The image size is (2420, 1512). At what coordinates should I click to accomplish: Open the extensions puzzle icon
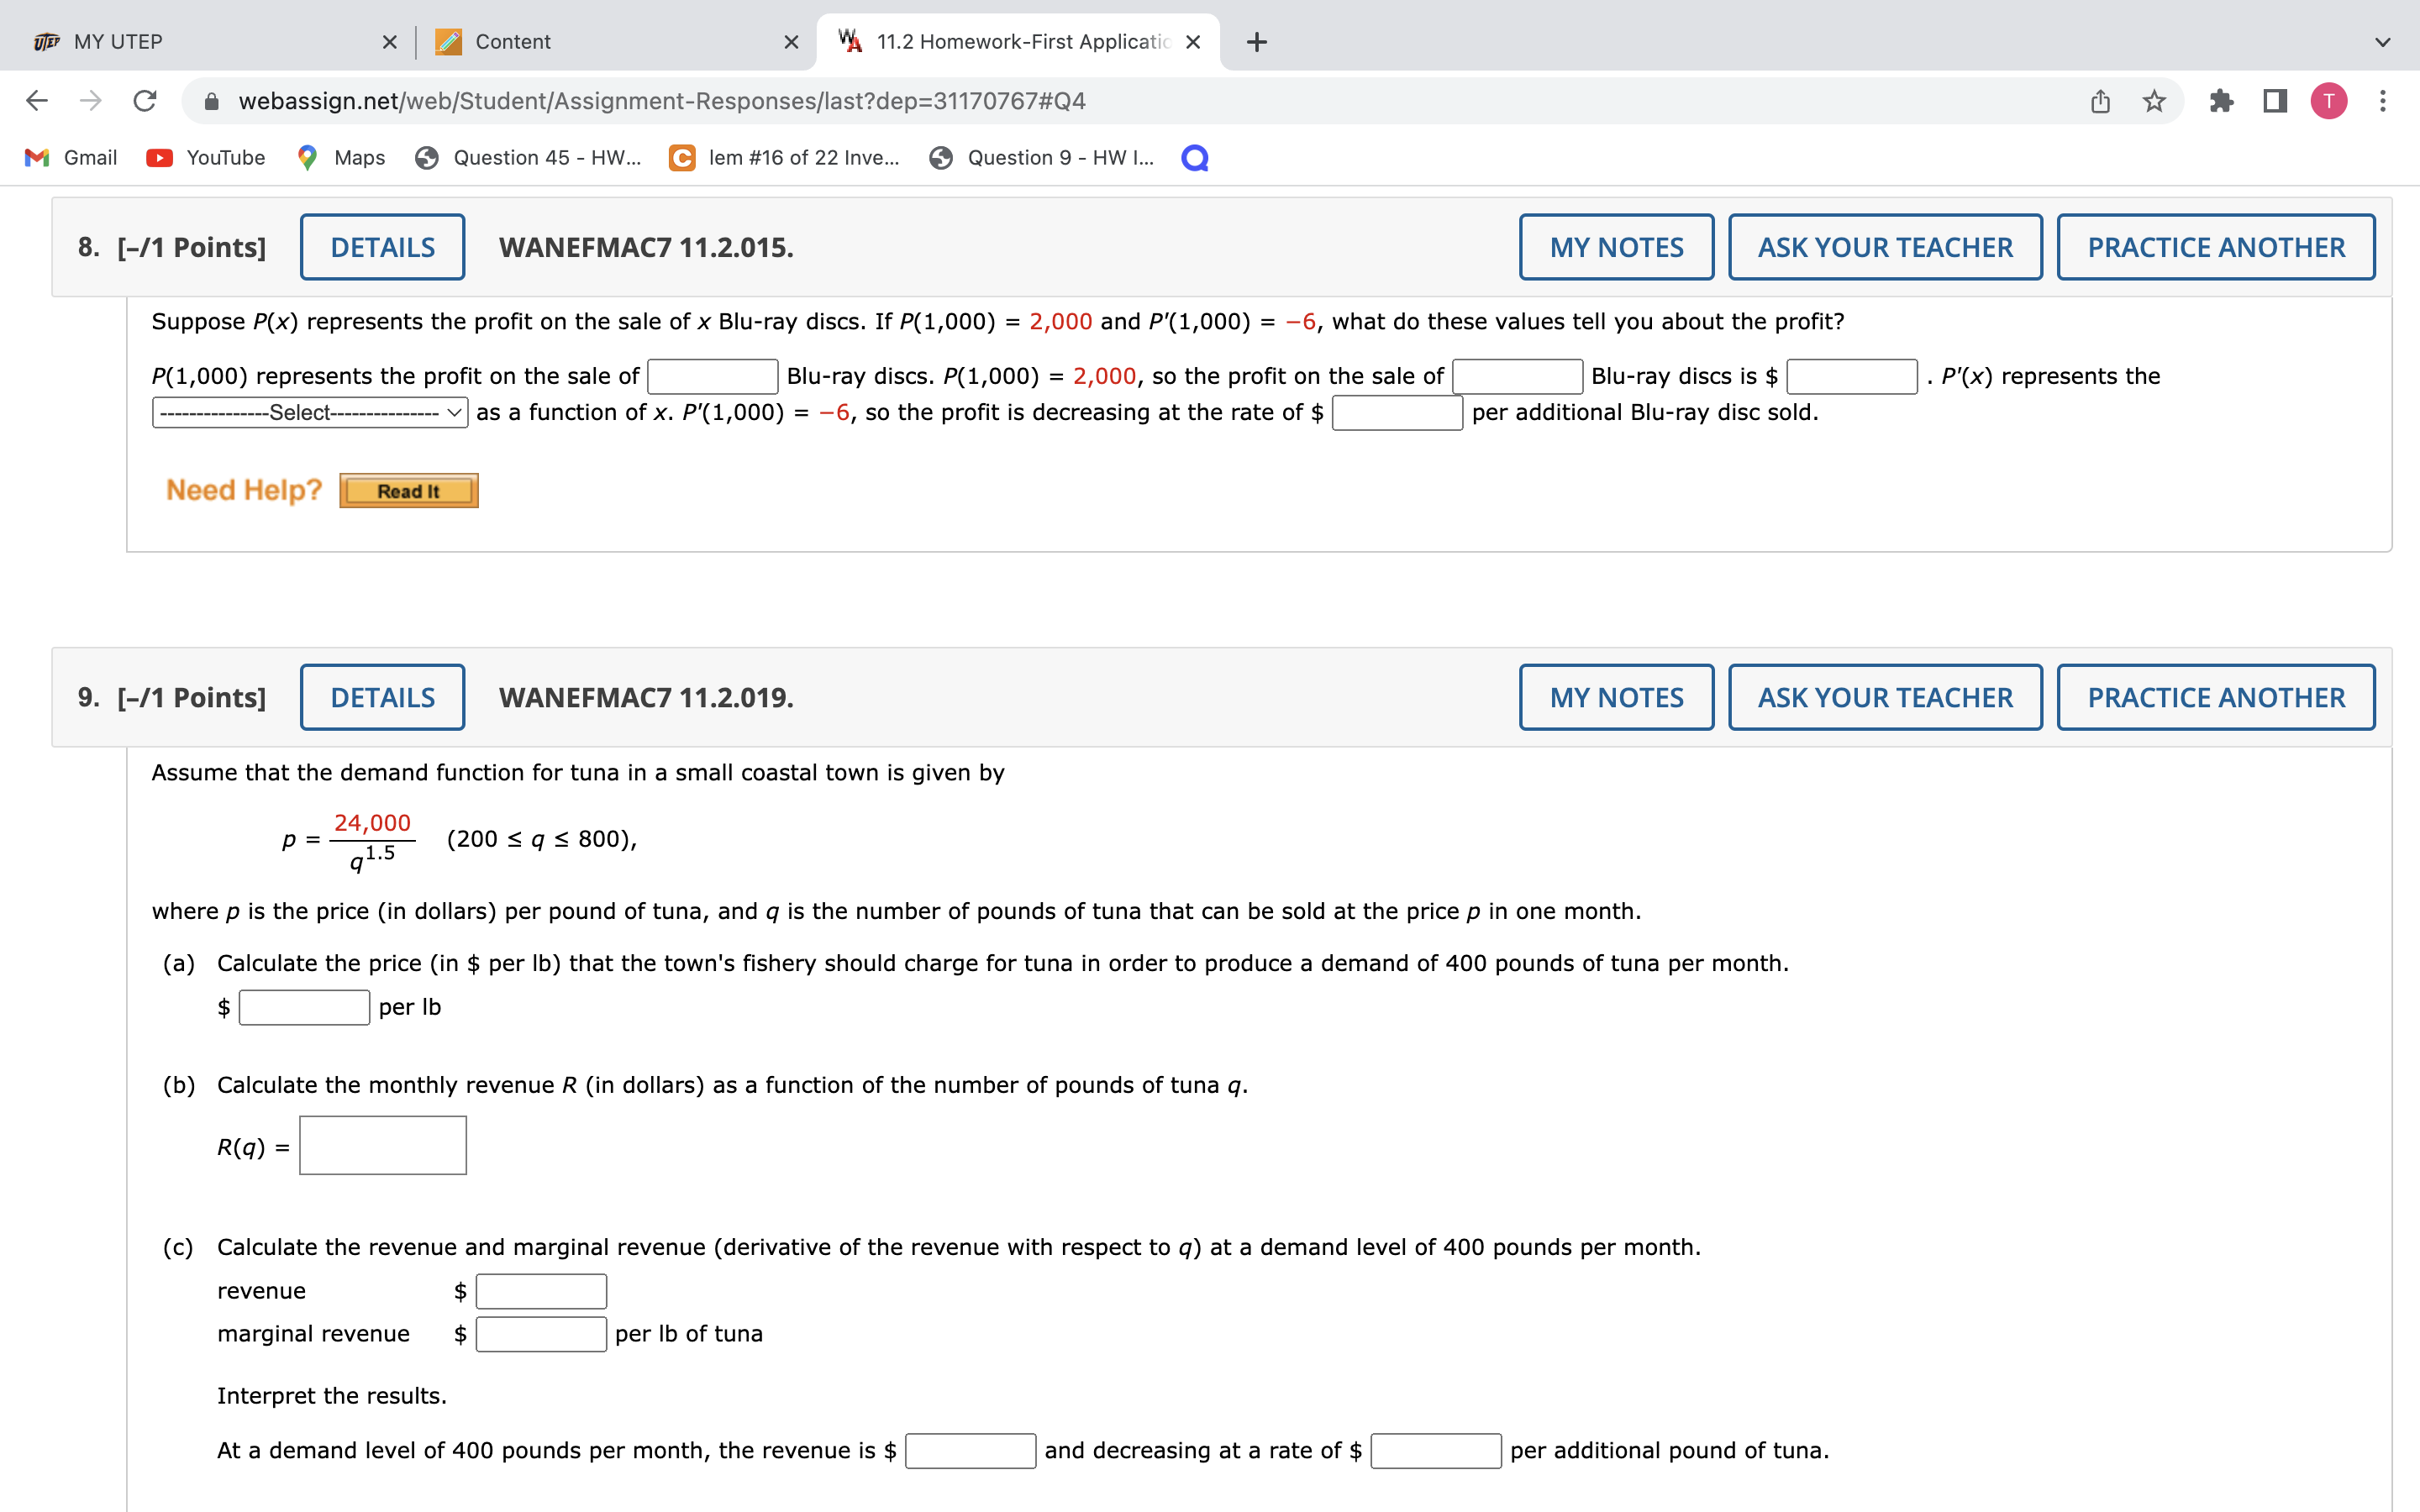pos(2221,101)
